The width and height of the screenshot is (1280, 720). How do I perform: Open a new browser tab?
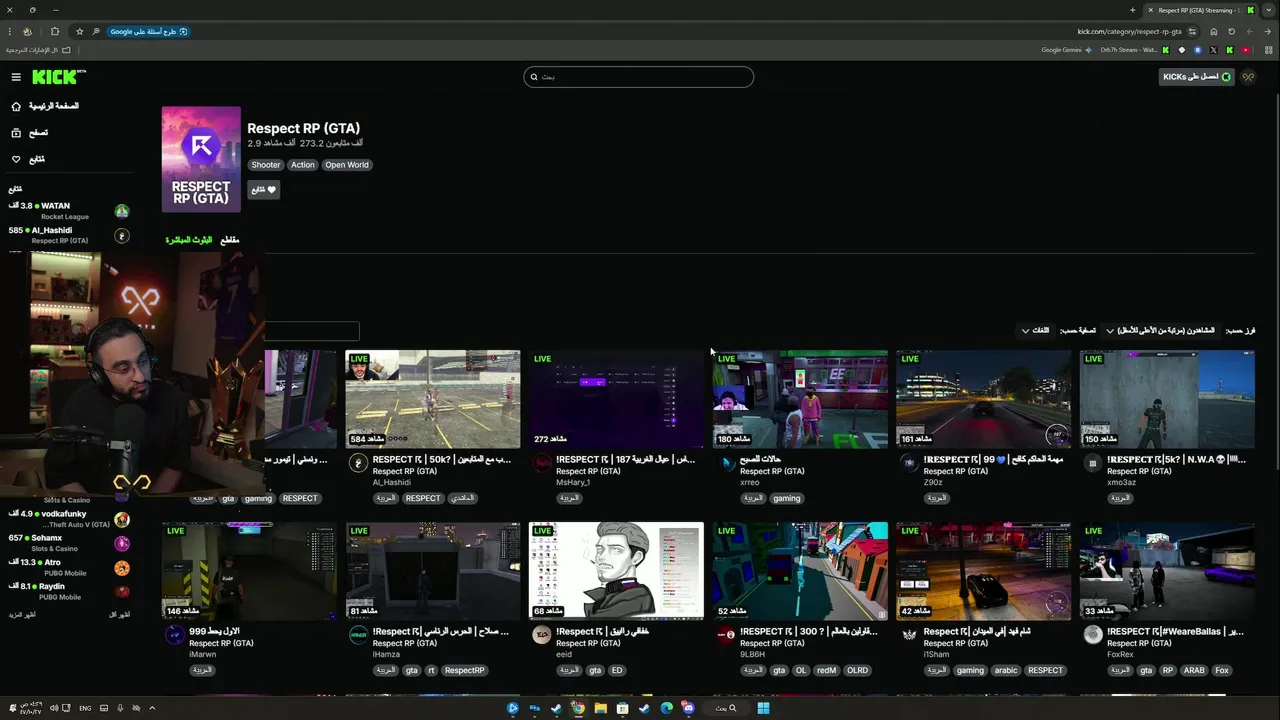pos(1132,10)
